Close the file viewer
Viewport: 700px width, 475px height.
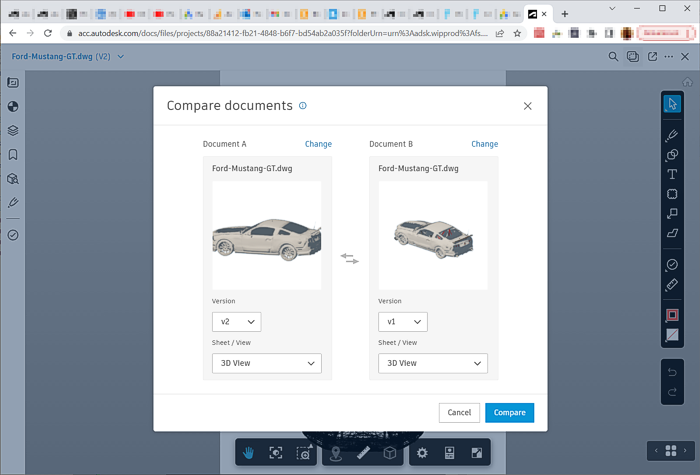coord(685,57)
